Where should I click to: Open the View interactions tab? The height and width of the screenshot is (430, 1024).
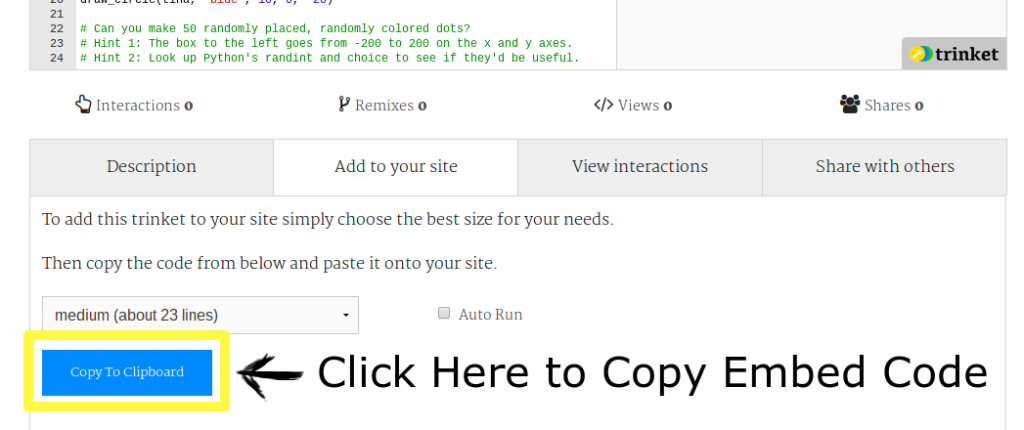[x=640, y=167]
